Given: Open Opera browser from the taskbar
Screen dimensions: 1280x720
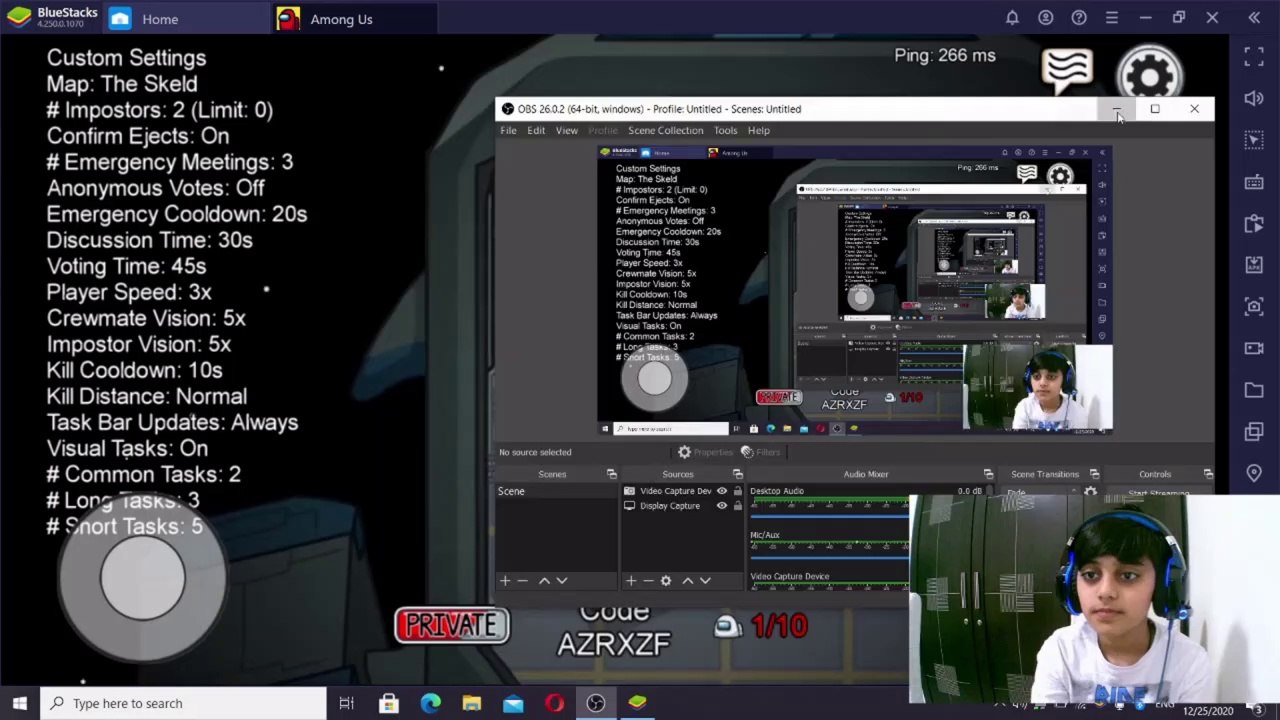Looking at the screenshot, I should coord(554,703).
